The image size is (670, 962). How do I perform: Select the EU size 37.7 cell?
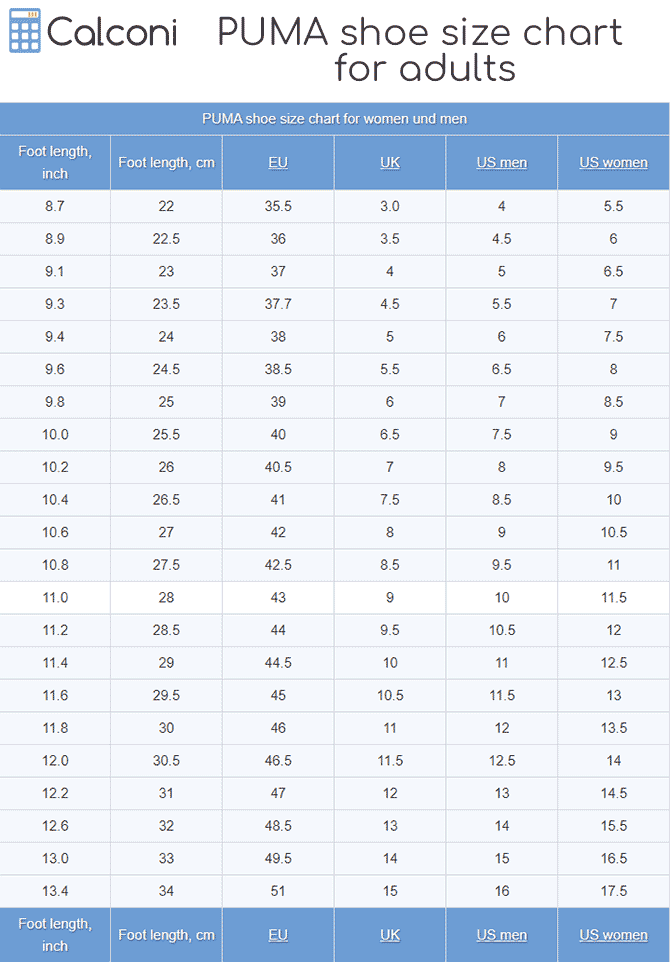(278, 304)
